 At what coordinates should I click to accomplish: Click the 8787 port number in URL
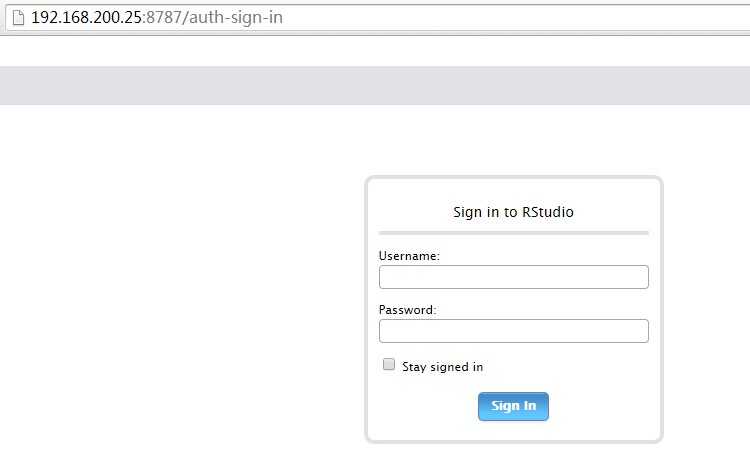point(161,18)
